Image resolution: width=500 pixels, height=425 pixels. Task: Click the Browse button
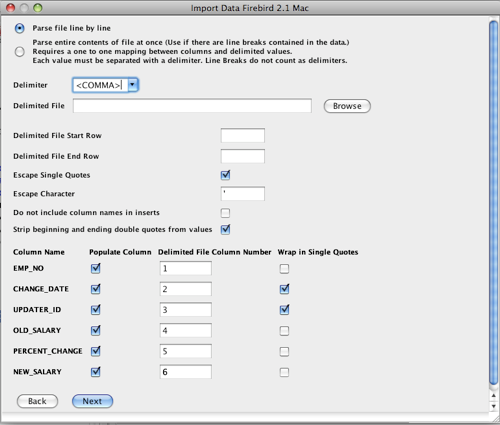coord(347,106)
